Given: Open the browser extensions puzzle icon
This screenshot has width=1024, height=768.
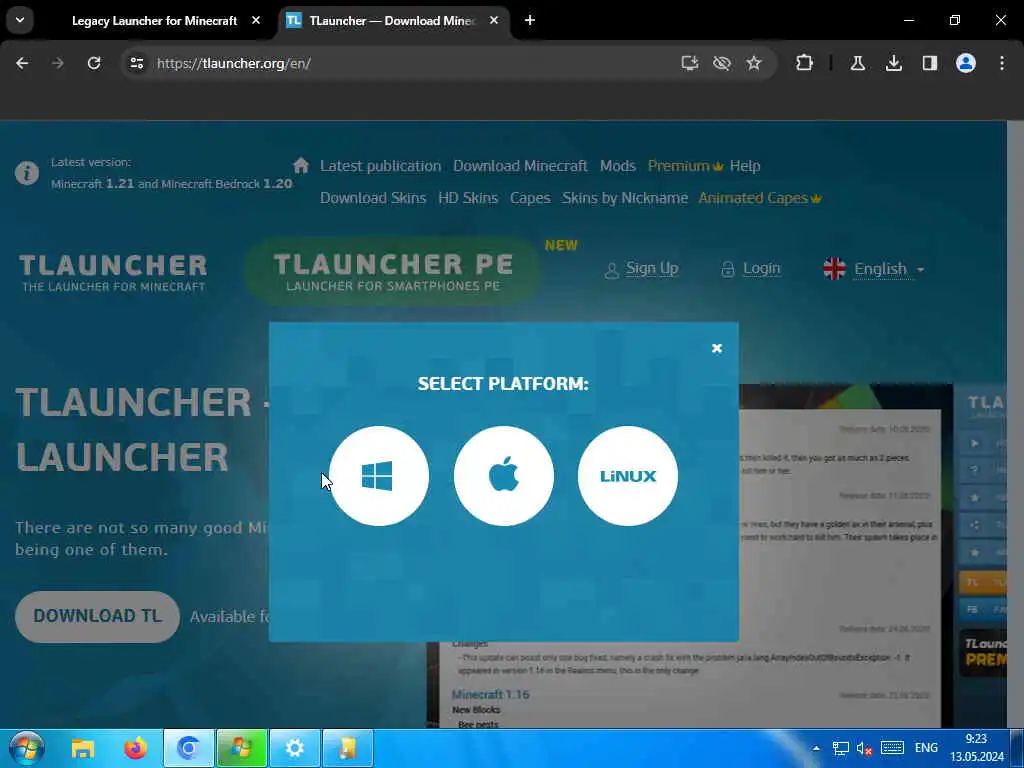Looking at the screenshot, I should click(805, 63).
